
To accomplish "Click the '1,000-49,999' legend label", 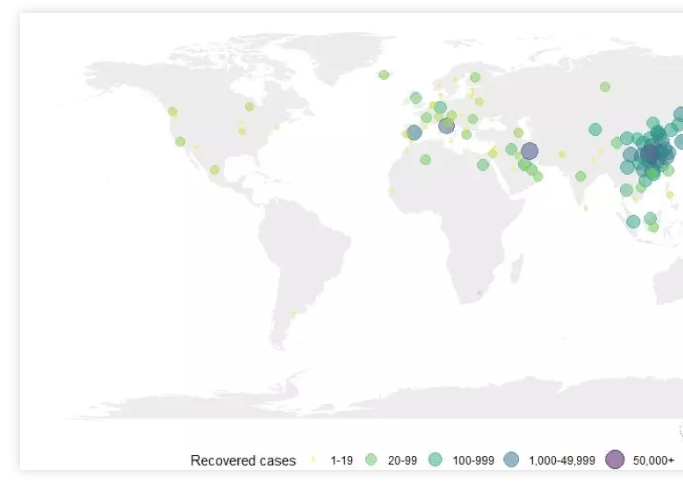I will 562,460.
